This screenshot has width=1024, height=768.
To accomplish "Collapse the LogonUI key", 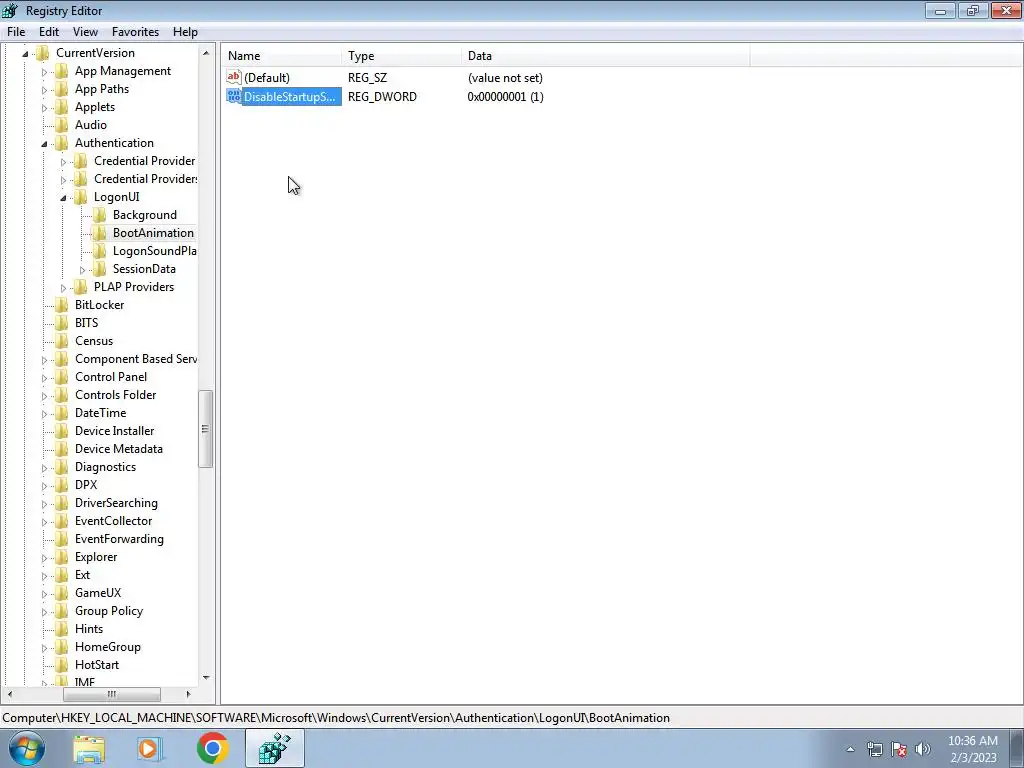I will pyautogui.click(x=63, y=198).
